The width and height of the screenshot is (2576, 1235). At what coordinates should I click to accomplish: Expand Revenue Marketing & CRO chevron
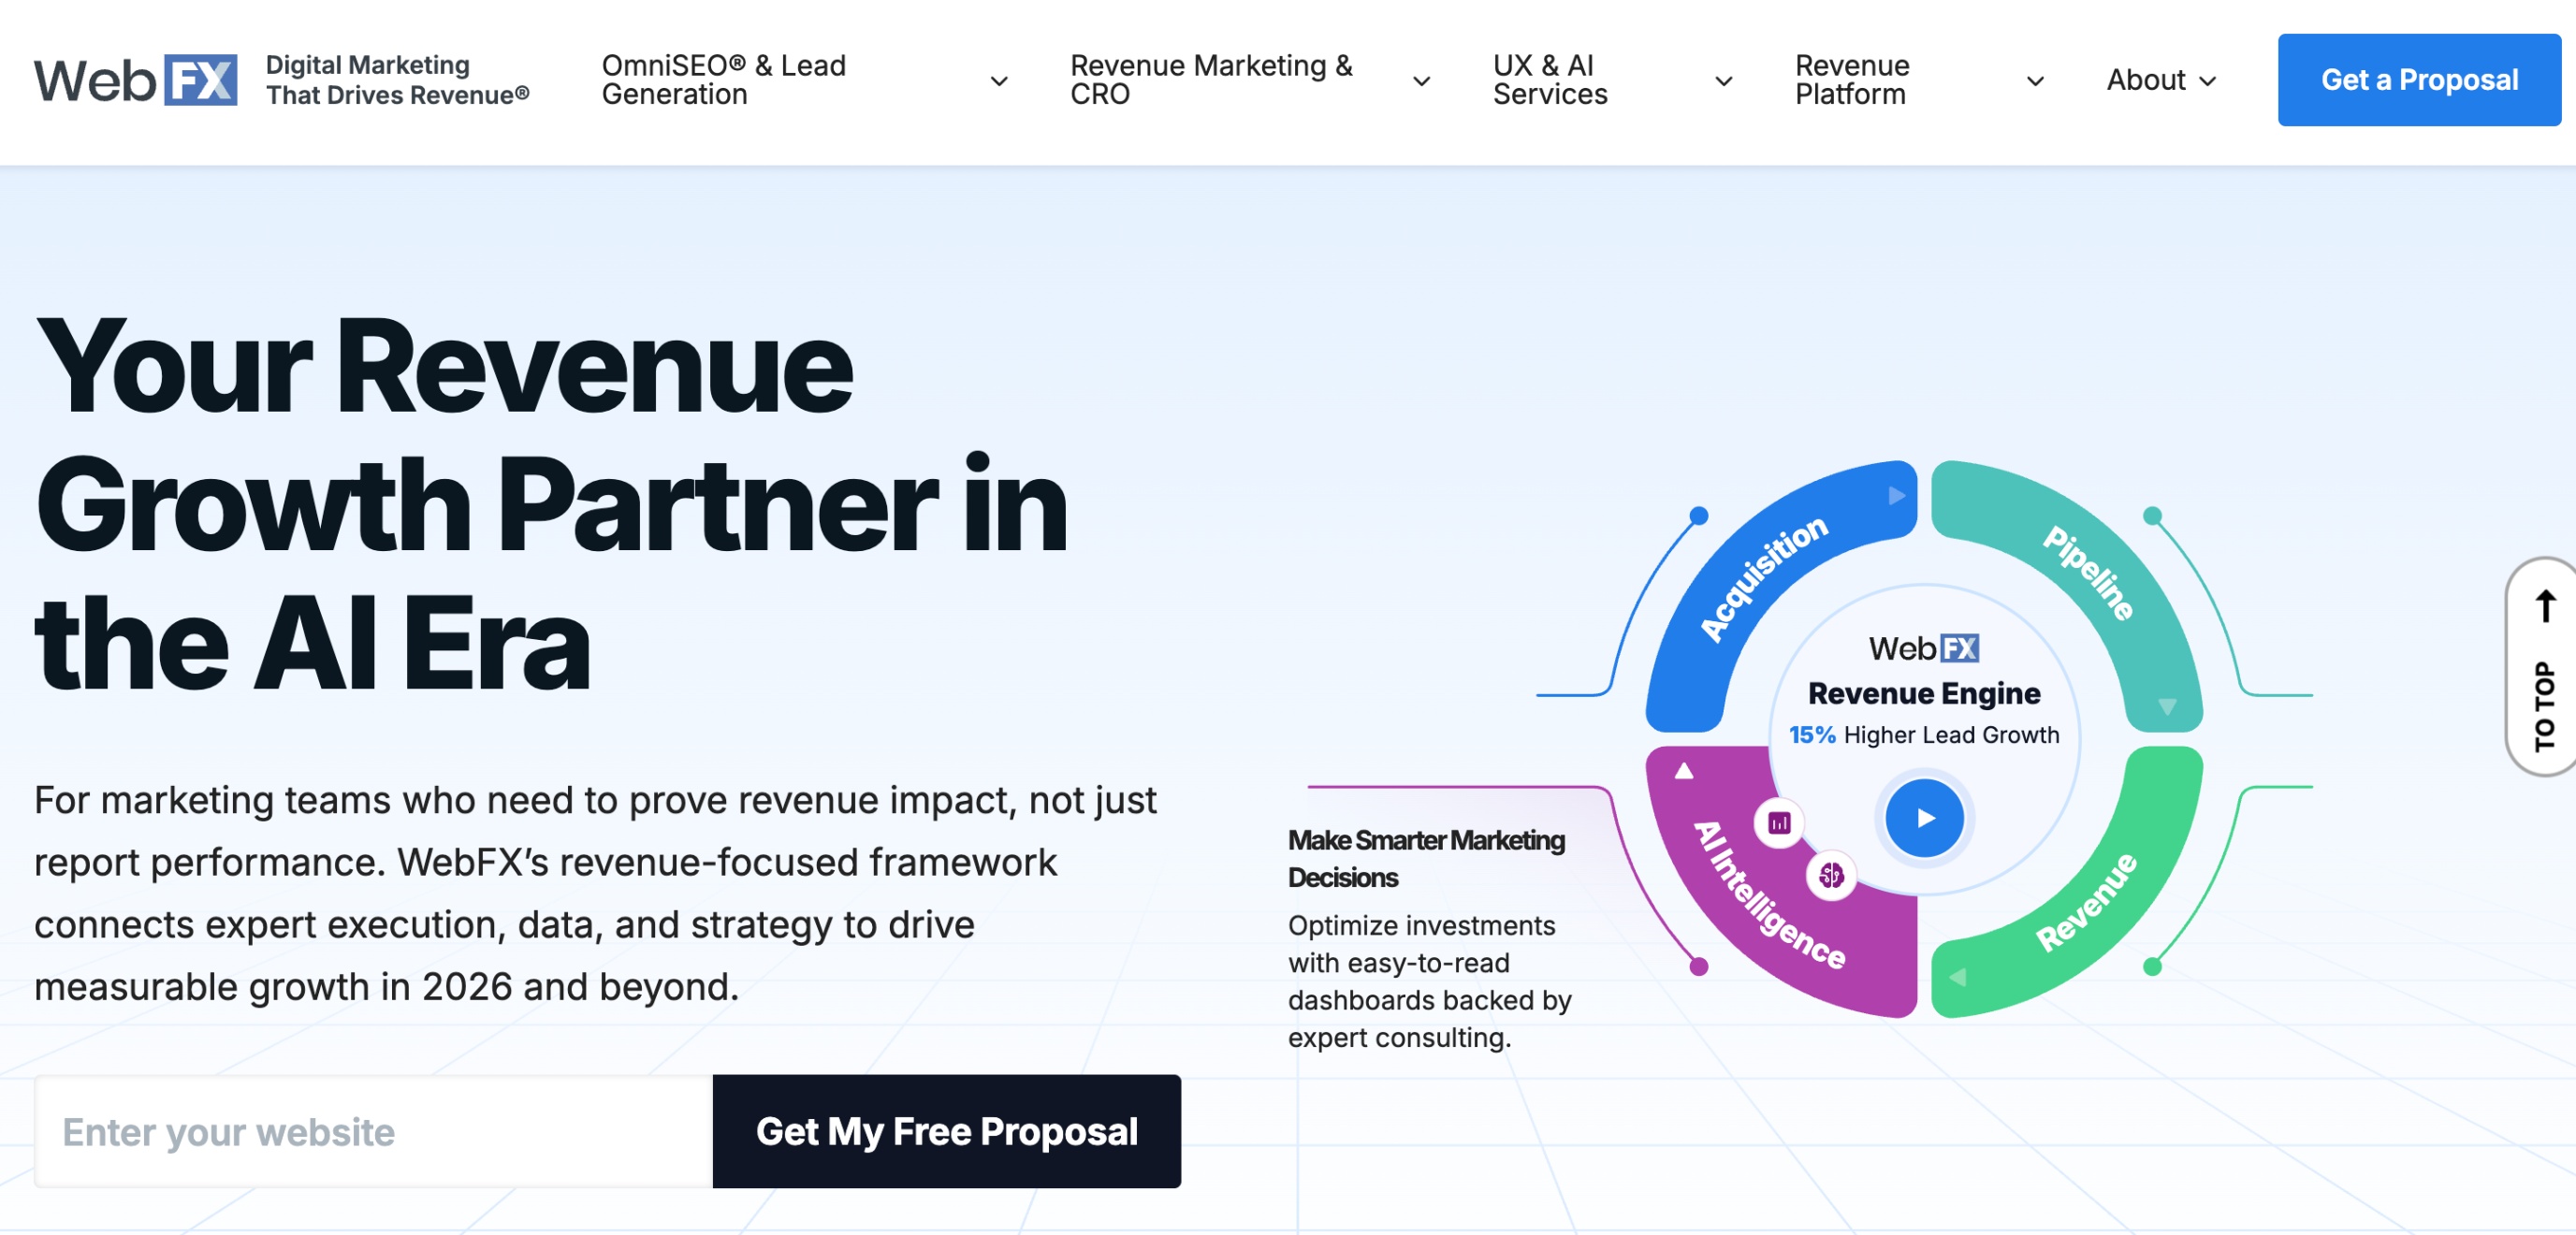click(1420, 81)
